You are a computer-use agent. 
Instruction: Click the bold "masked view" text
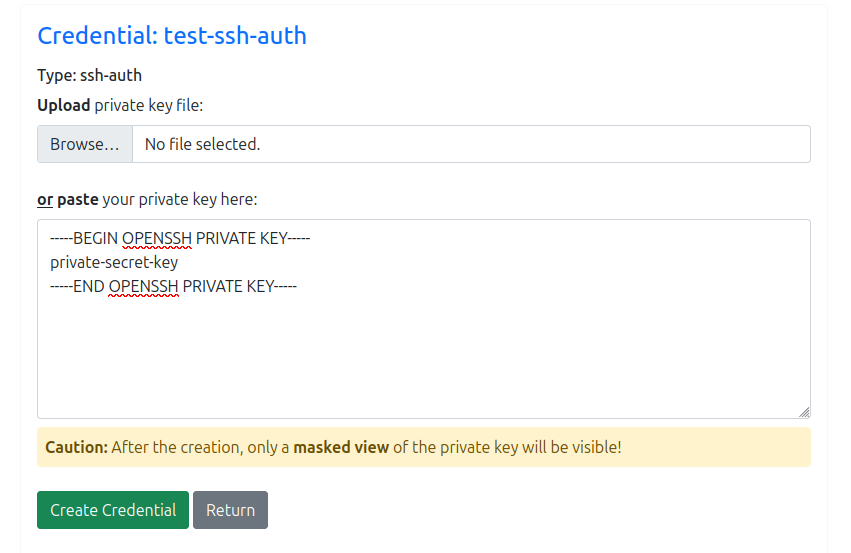coord(341,447)
